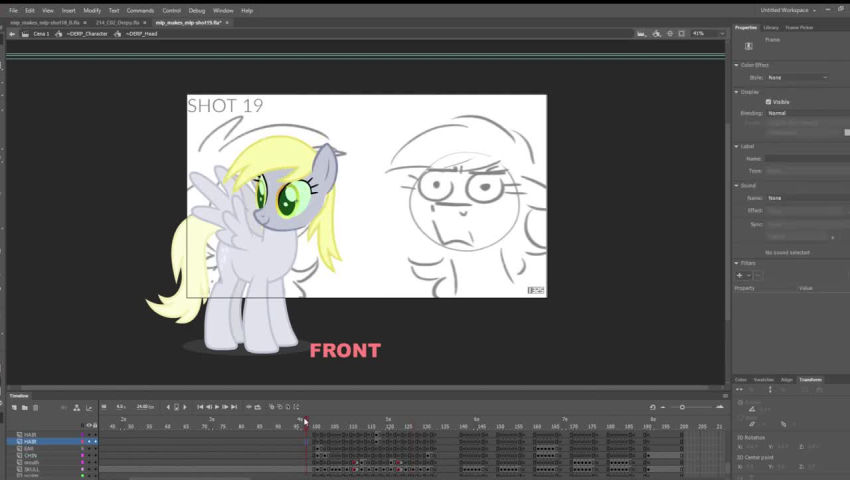Click the Add Filter plus icon
The height and width of the screenshot is (480, 850).
740,275
